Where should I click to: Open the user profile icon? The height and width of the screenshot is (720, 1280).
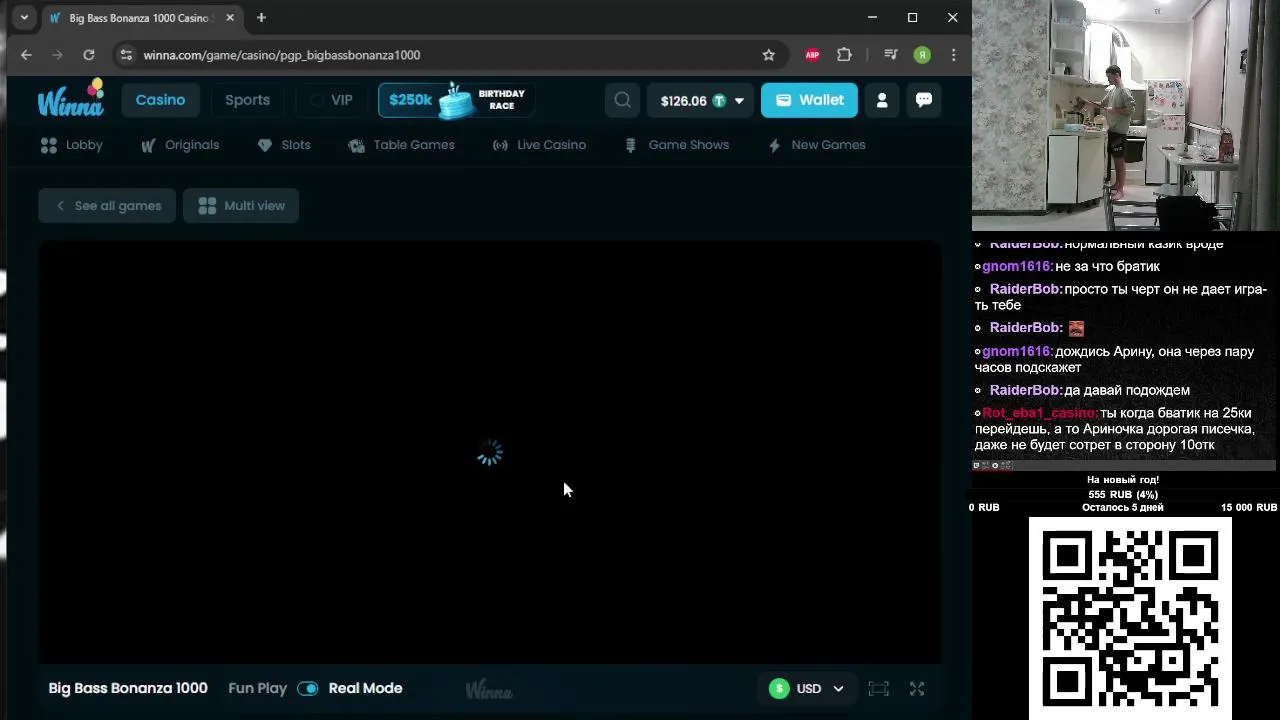pyautogui.click(x=882, y=100)
